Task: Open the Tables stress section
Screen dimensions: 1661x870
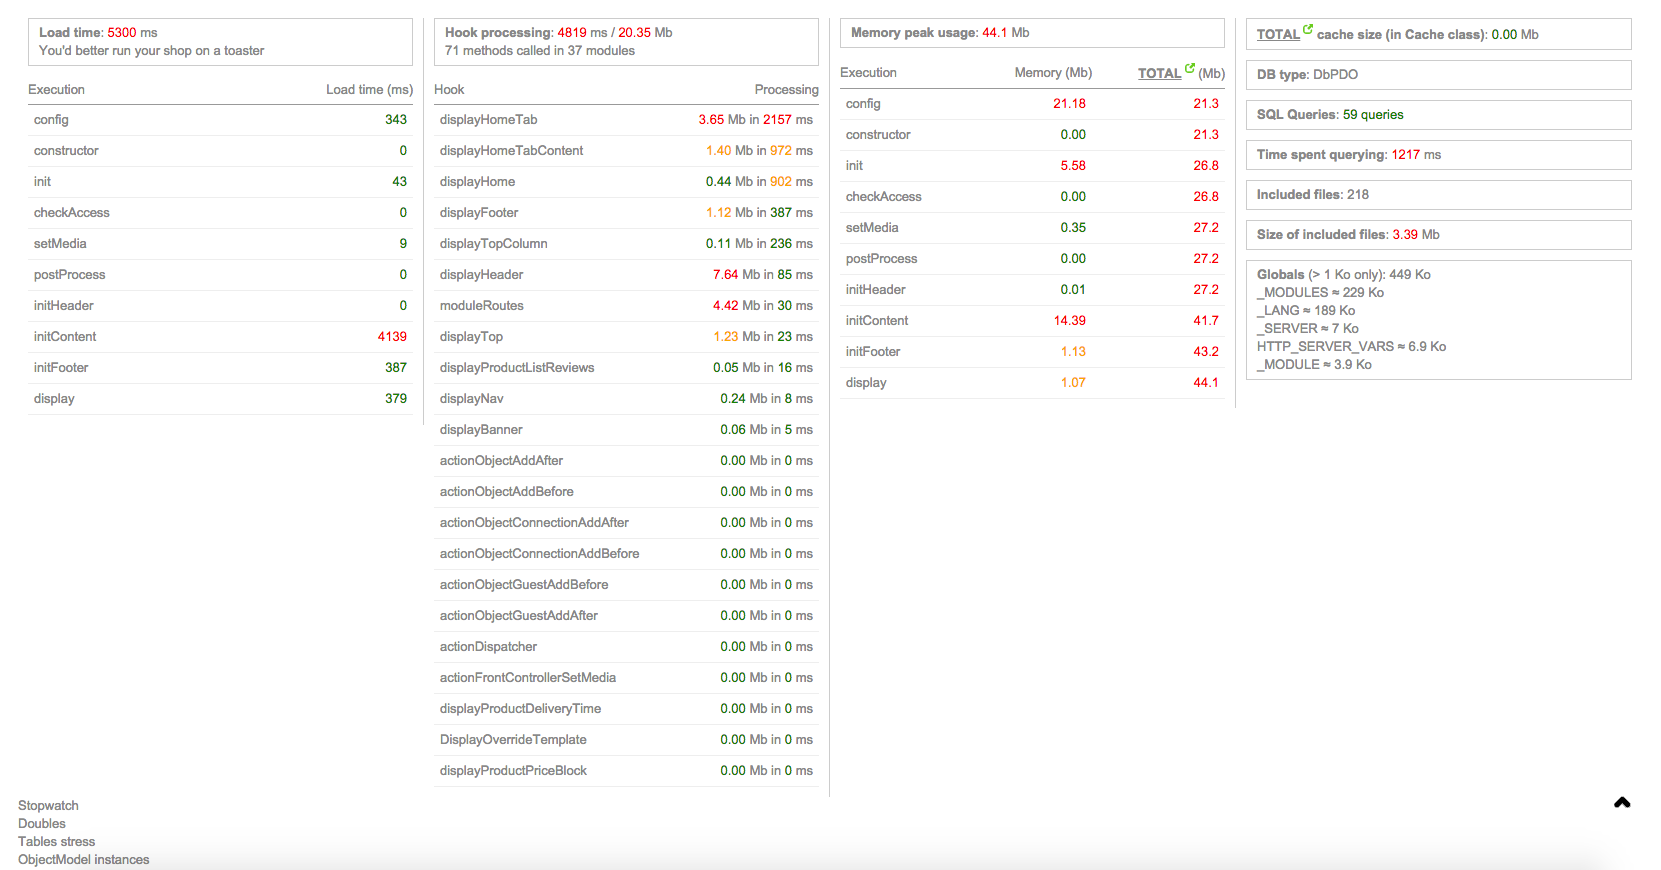Action: pos(57,842)
